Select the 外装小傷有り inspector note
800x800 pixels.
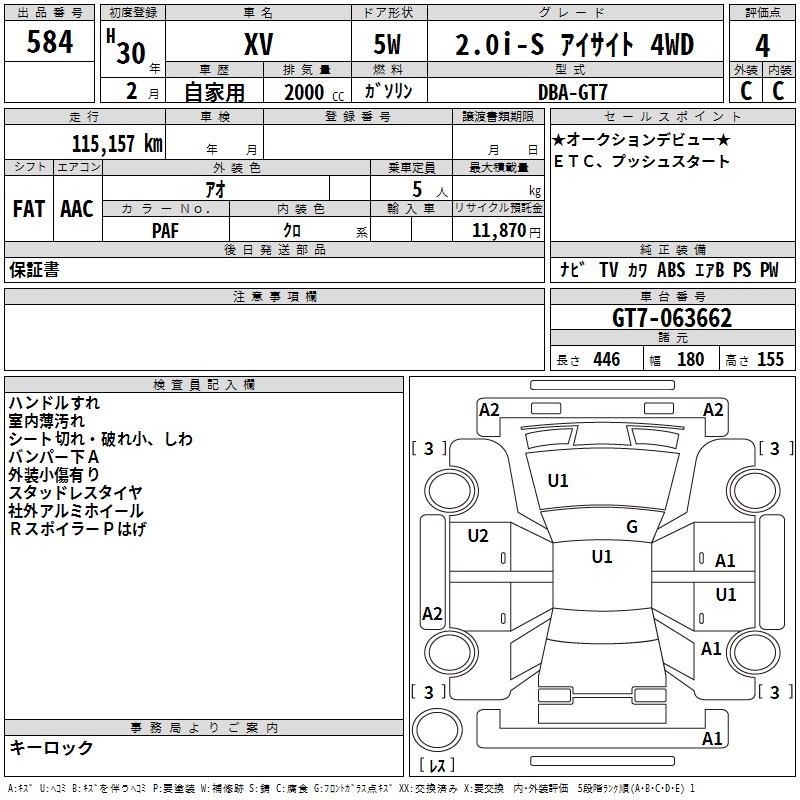point(54,474)
